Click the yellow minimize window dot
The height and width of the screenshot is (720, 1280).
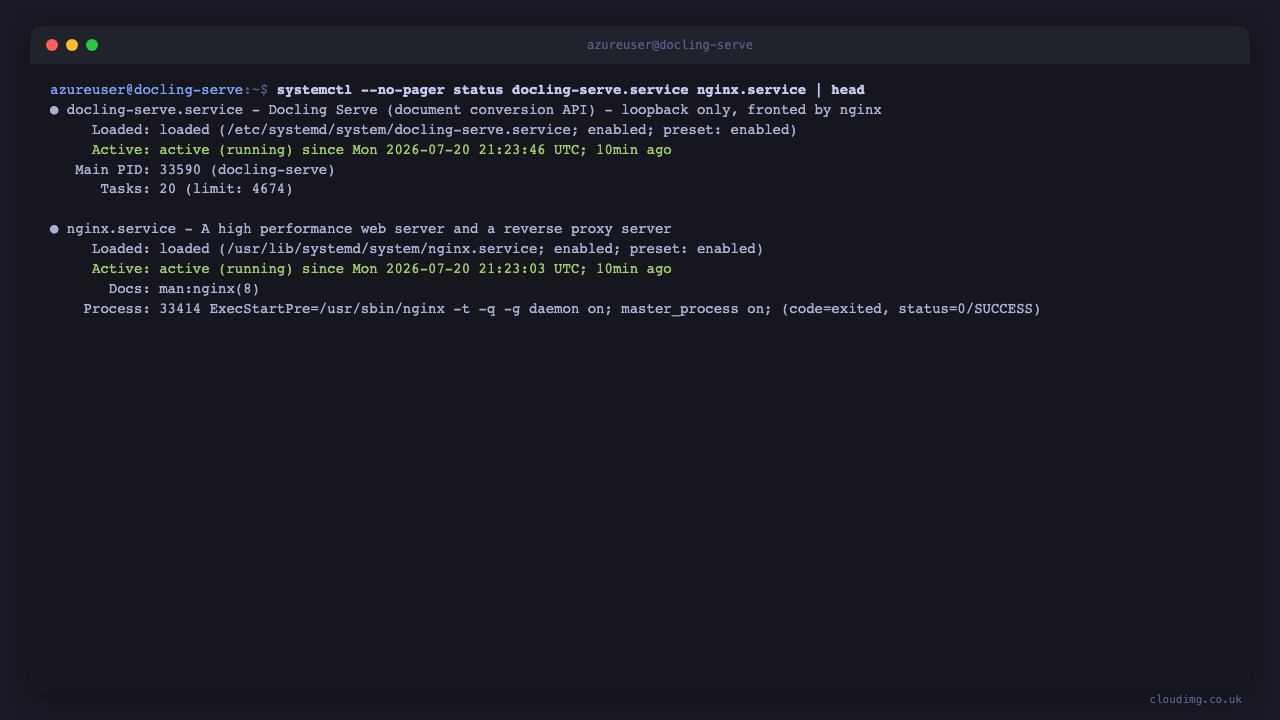click(x=72, y=45)
